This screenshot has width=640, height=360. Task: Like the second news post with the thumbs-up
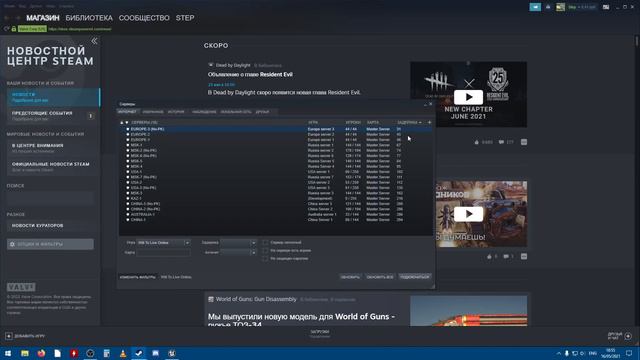489,256
